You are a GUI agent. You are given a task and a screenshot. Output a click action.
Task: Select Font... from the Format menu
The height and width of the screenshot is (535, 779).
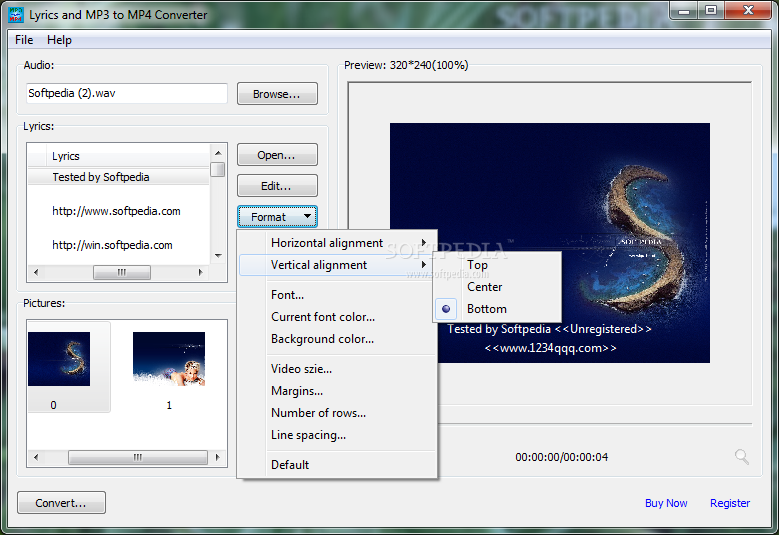point(337,295)
